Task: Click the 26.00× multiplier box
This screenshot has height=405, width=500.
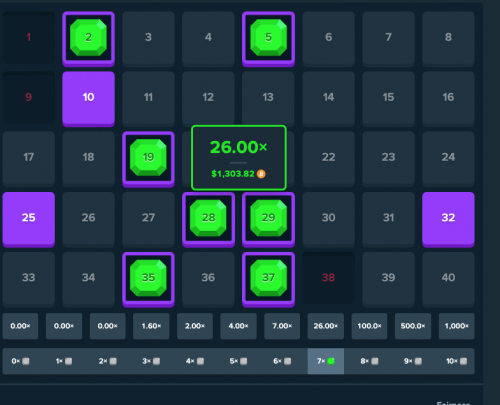Action: click(326, 326)
